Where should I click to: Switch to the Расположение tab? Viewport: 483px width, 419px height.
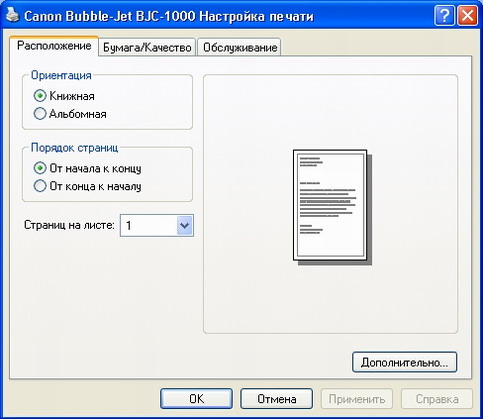[x=54, y=46]
